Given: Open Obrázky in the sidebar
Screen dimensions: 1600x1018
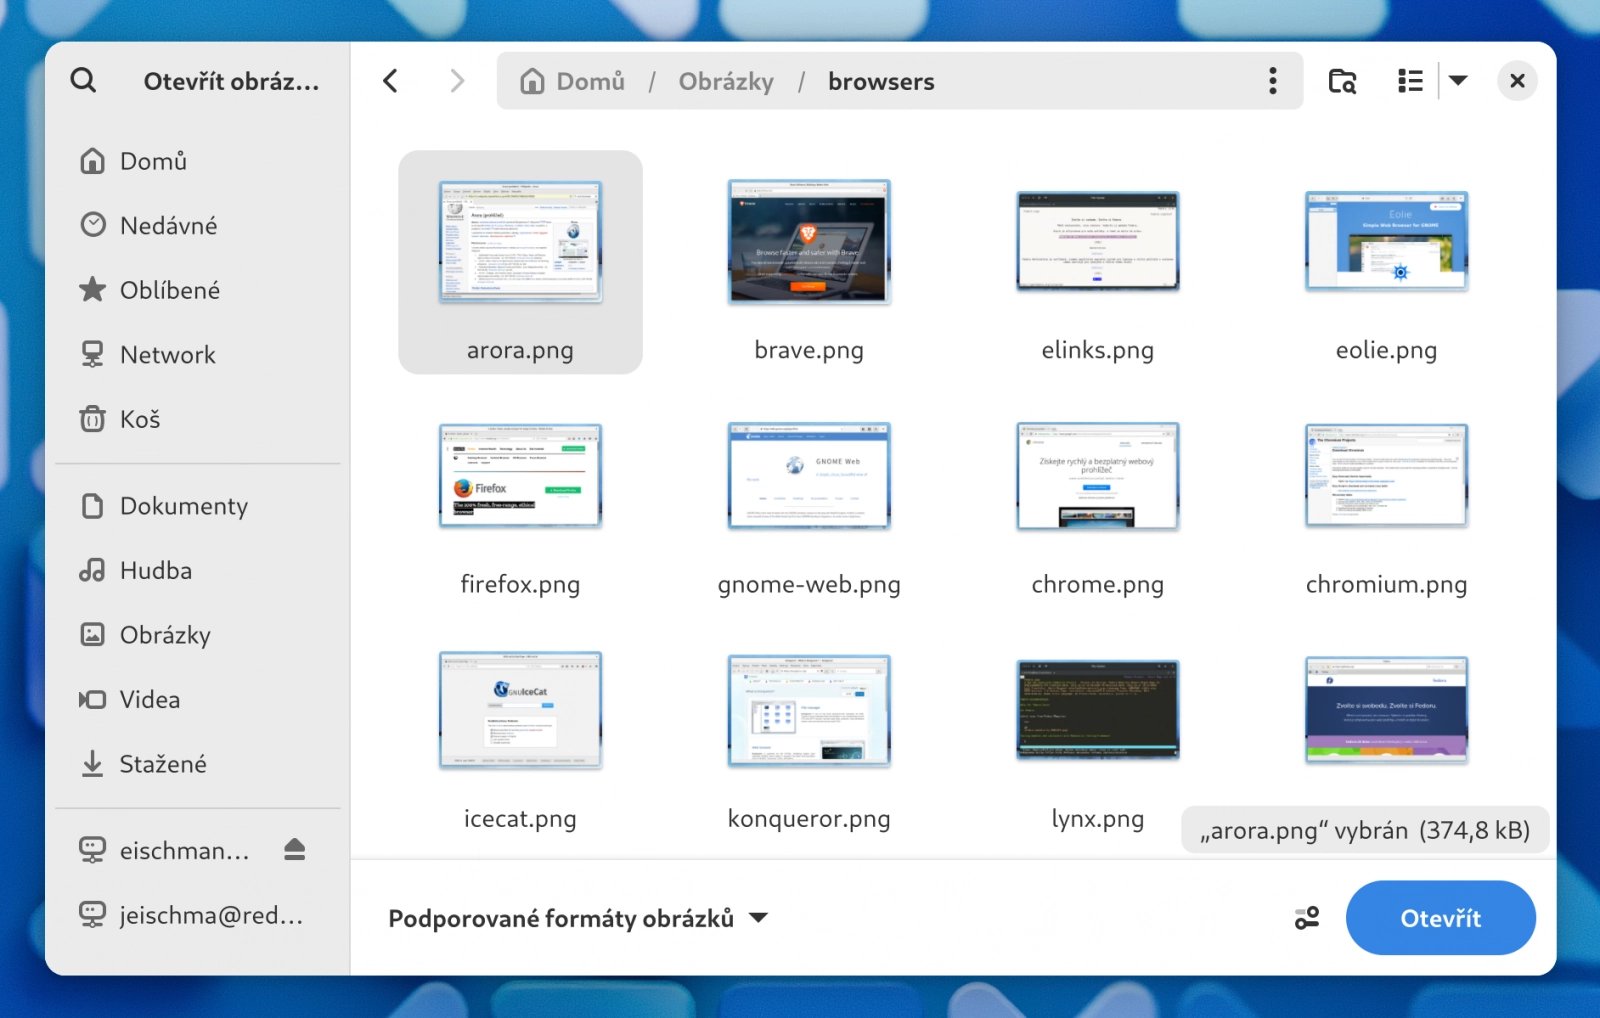Looking at the screenshot, I should (x=197, y=635).
